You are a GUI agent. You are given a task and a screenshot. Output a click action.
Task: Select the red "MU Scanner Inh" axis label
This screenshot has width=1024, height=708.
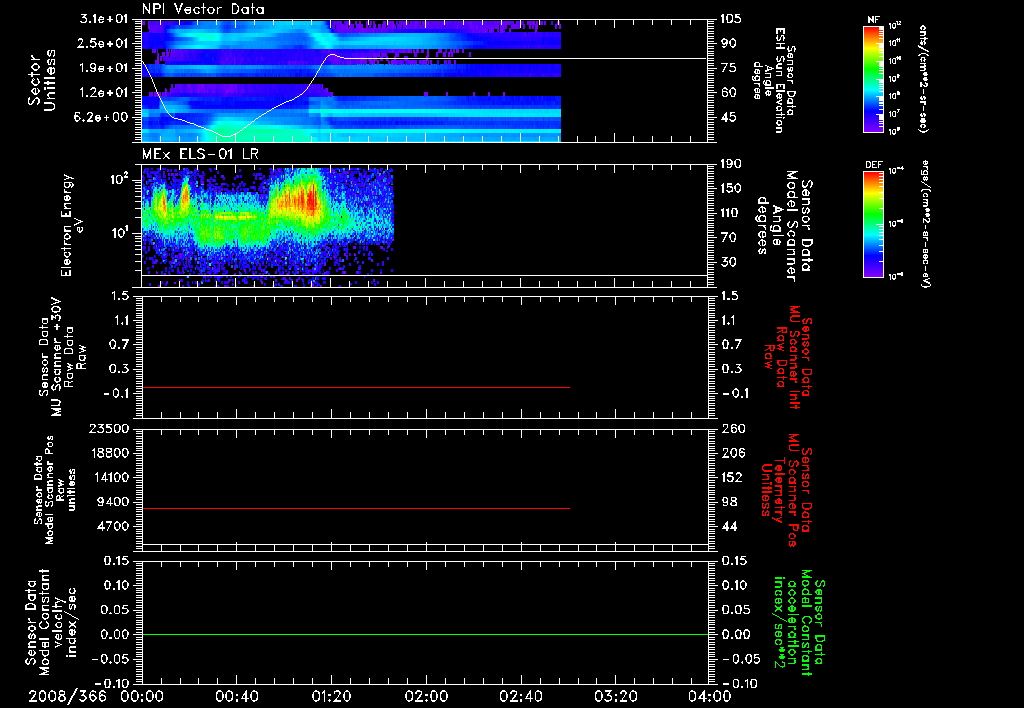tap(787, 357)
